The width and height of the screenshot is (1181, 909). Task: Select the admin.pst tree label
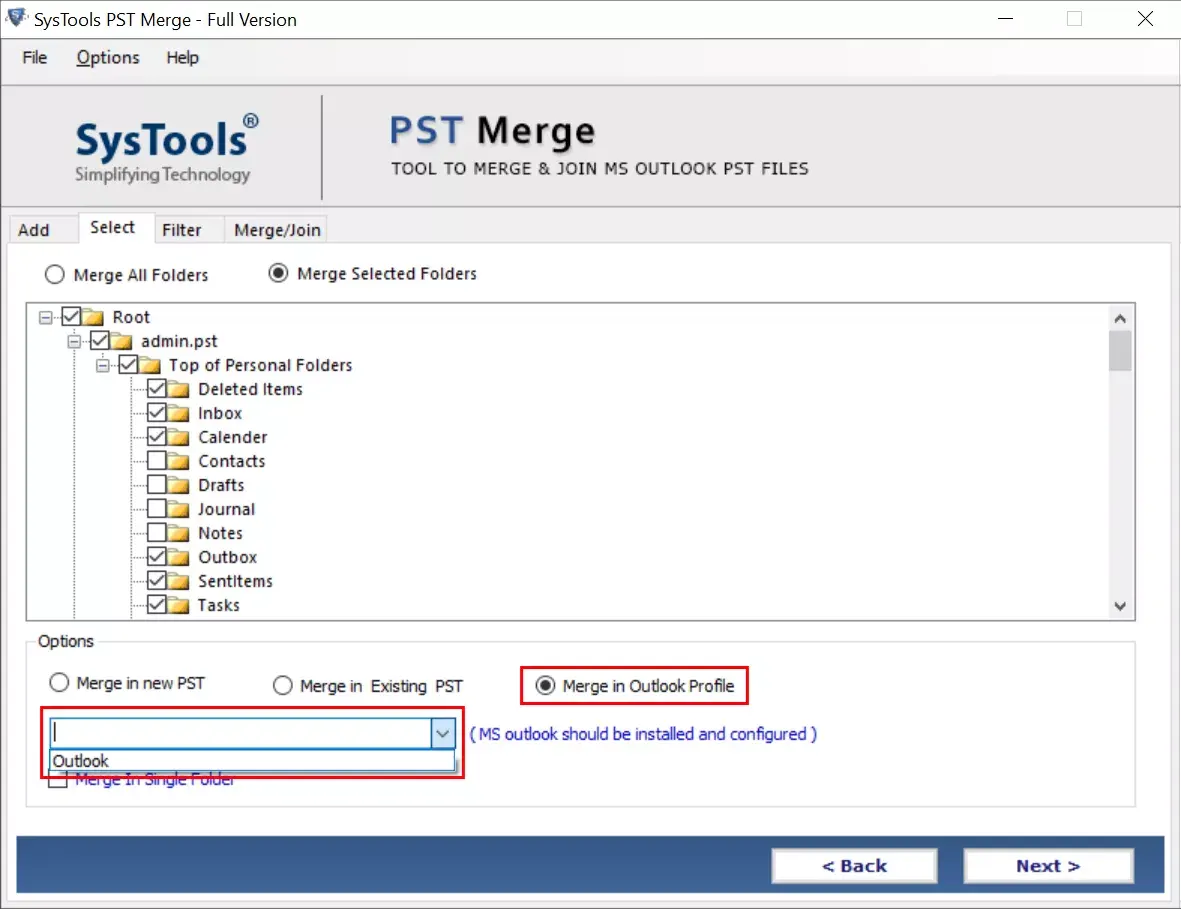coord(179,341)
